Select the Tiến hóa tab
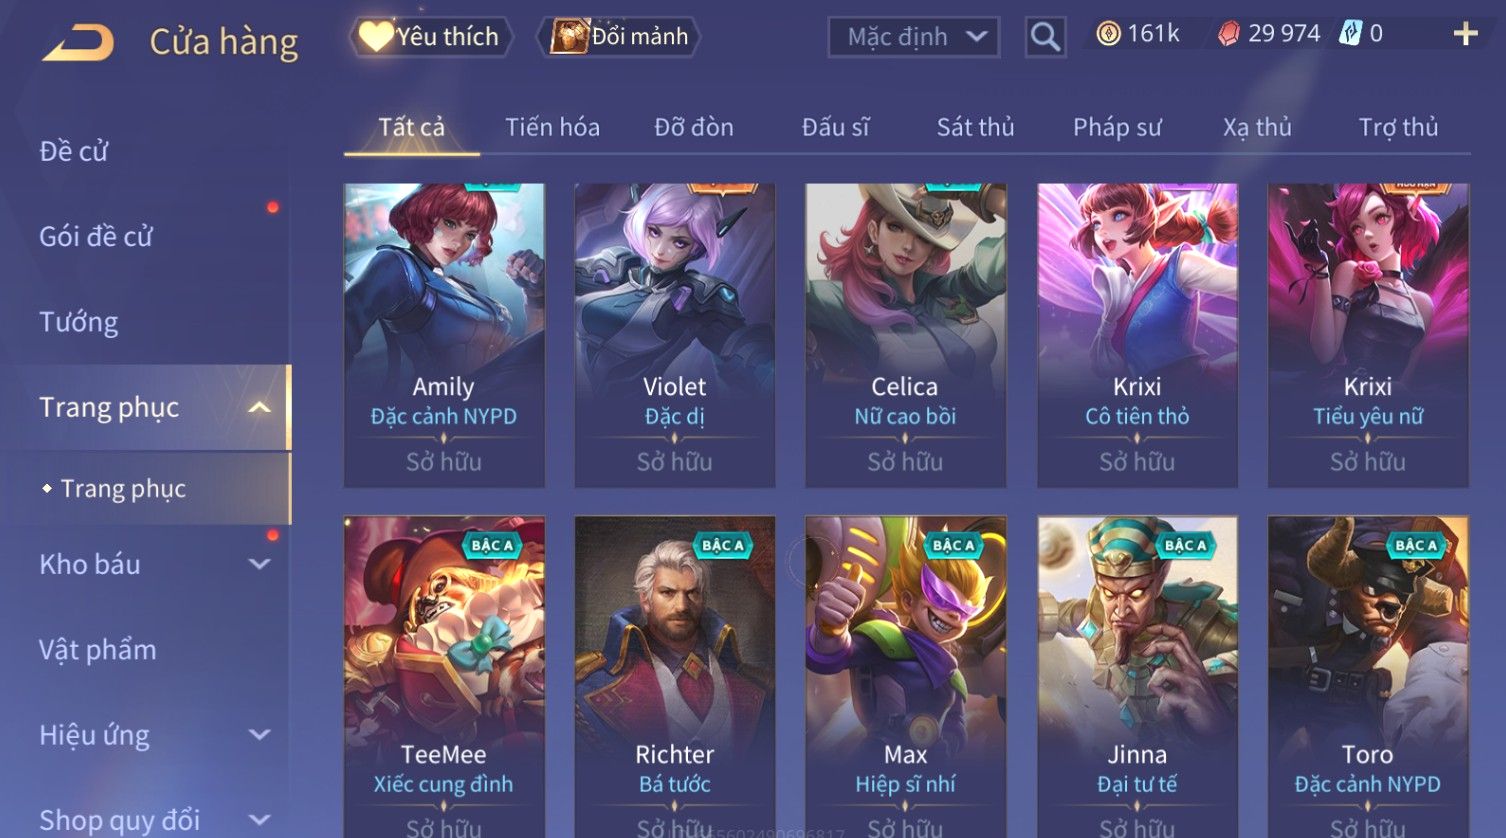 pyautogui.click(x=552, y=127)
